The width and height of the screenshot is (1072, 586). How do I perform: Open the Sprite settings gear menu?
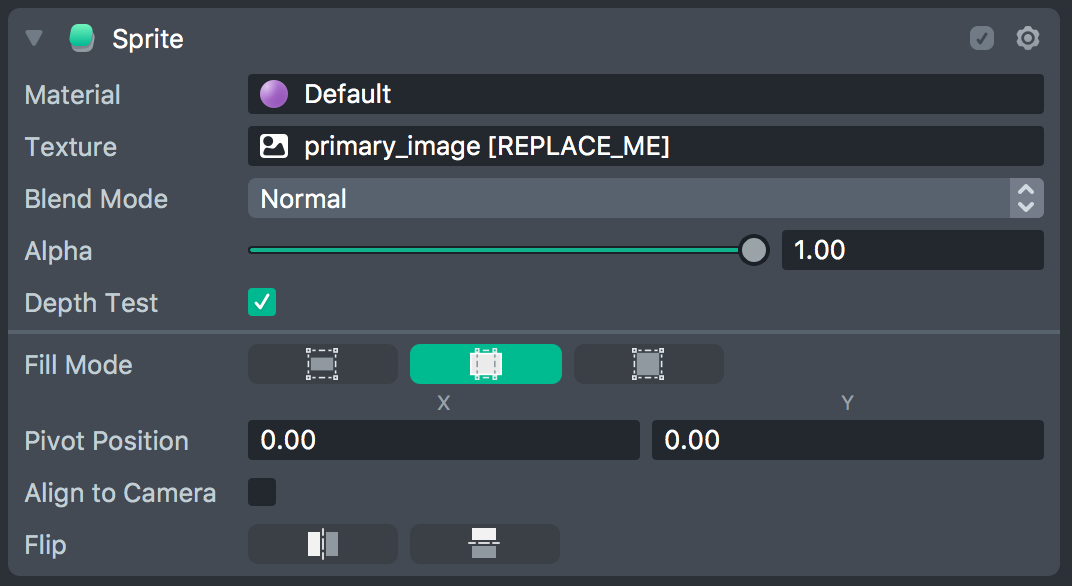(x=1027, y=39)
